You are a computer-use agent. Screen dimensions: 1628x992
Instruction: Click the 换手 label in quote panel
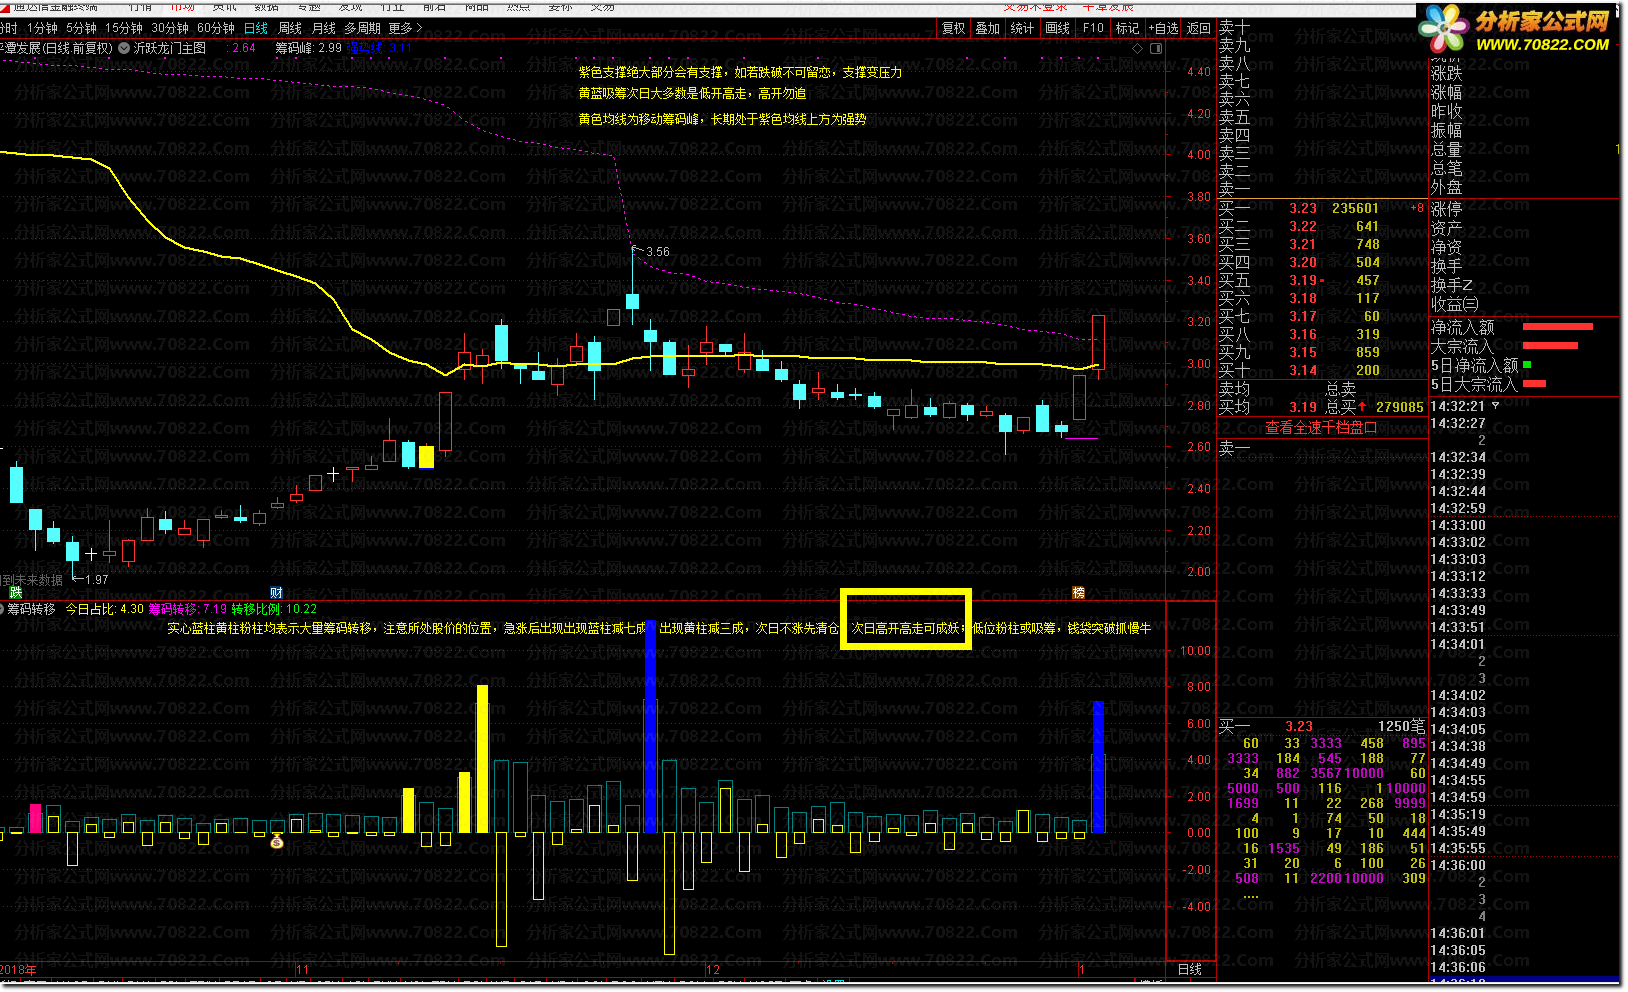pyautogui.click(x=1446, y=267)
